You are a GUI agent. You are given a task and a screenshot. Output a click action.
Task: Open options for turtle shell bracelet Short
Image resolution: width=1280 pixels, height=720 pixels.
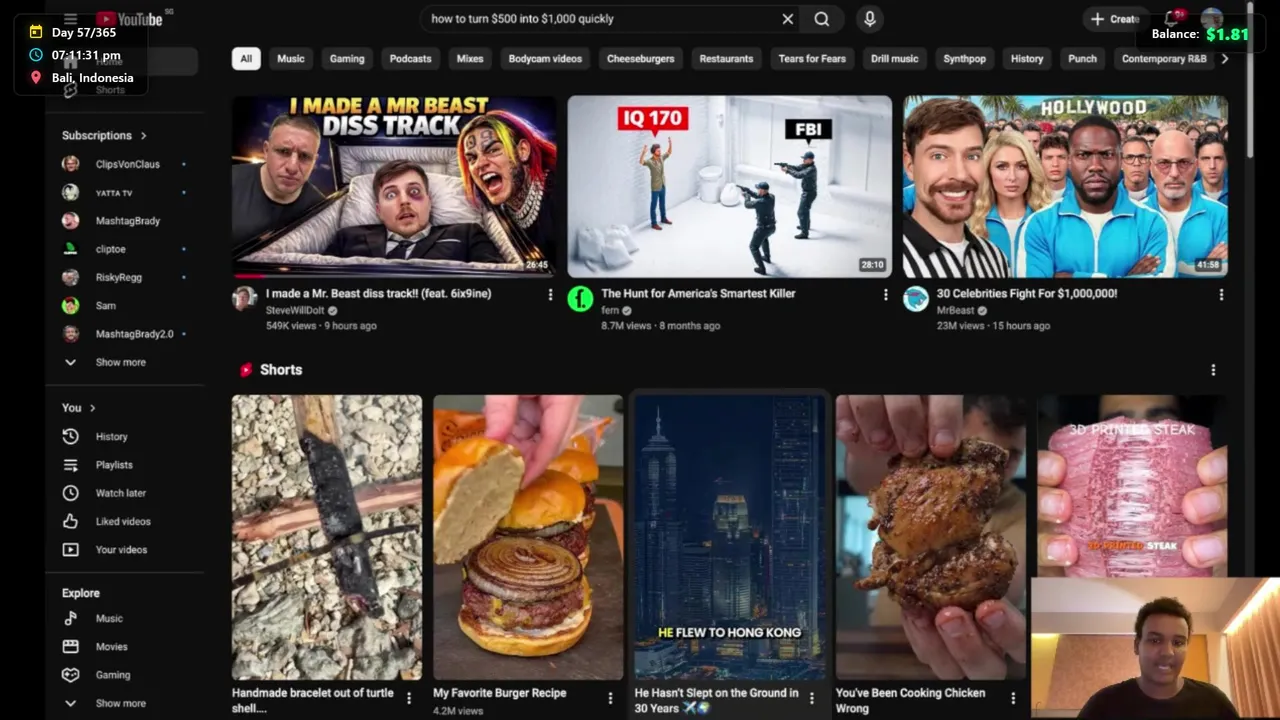[x=409, y=698]
